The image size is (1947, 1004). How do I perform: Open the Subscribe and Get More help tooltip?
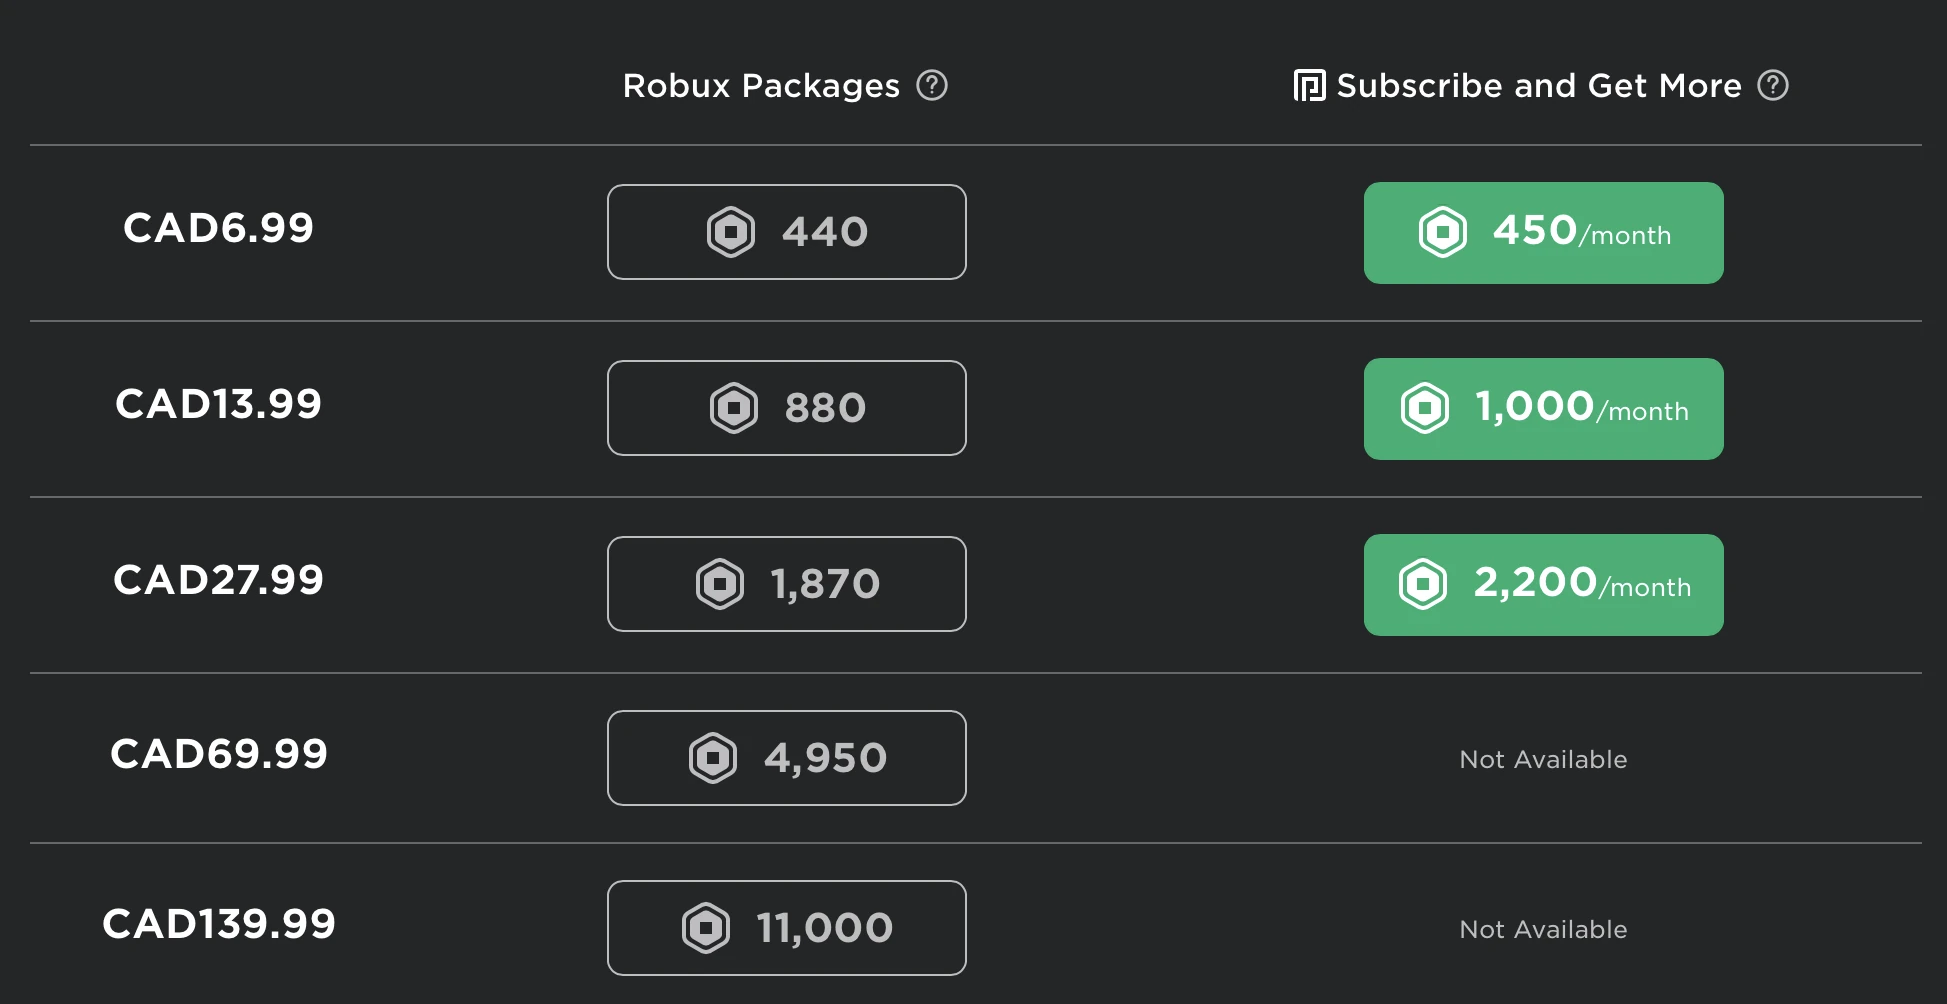(1773, 86)
